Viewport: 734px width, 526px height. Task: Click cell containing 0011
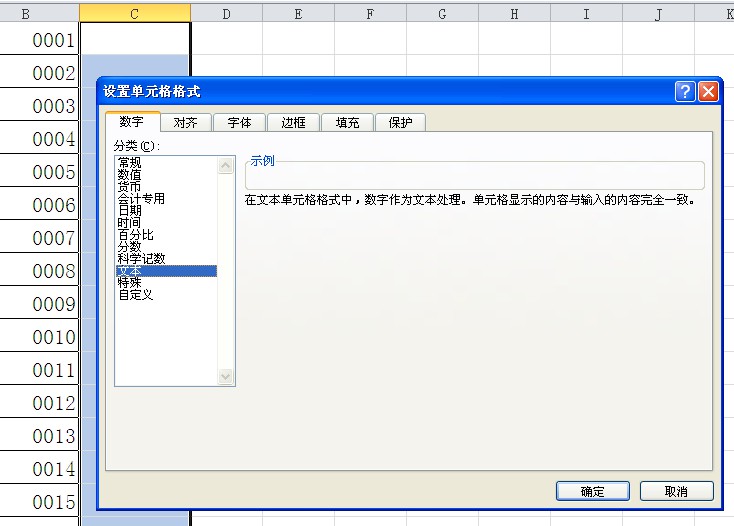tap(39, 368)
